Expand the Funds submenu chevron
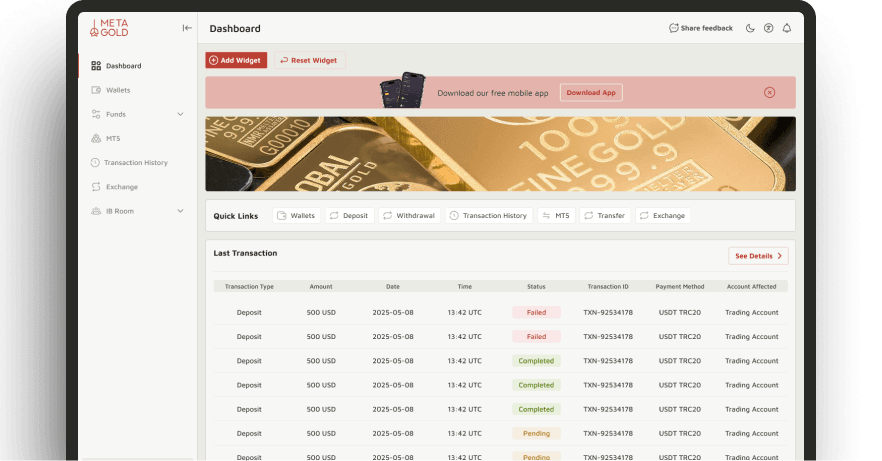This screenshot has width=882, height=461. click(180, 114)
